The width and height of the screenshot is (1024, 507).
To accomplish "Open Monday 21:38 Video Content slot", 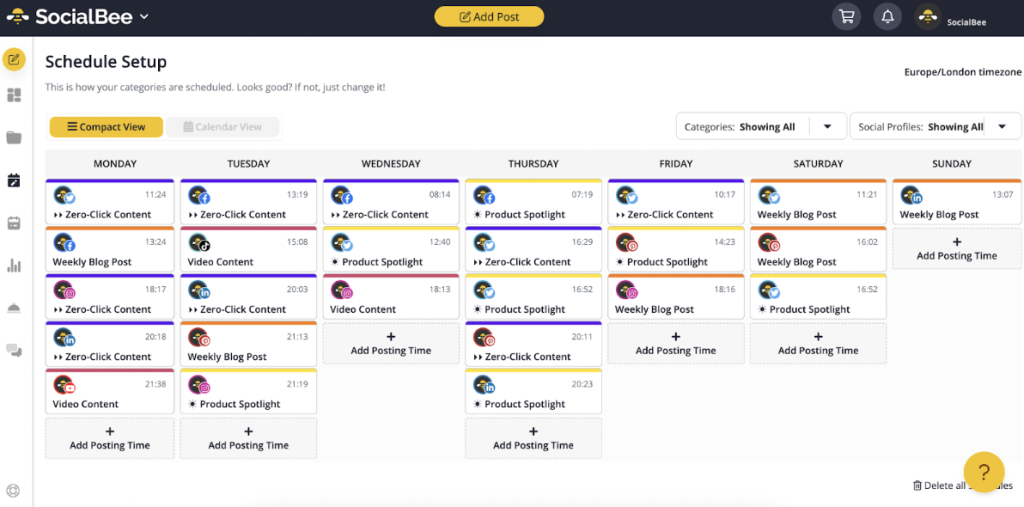I will click(110, 392).
